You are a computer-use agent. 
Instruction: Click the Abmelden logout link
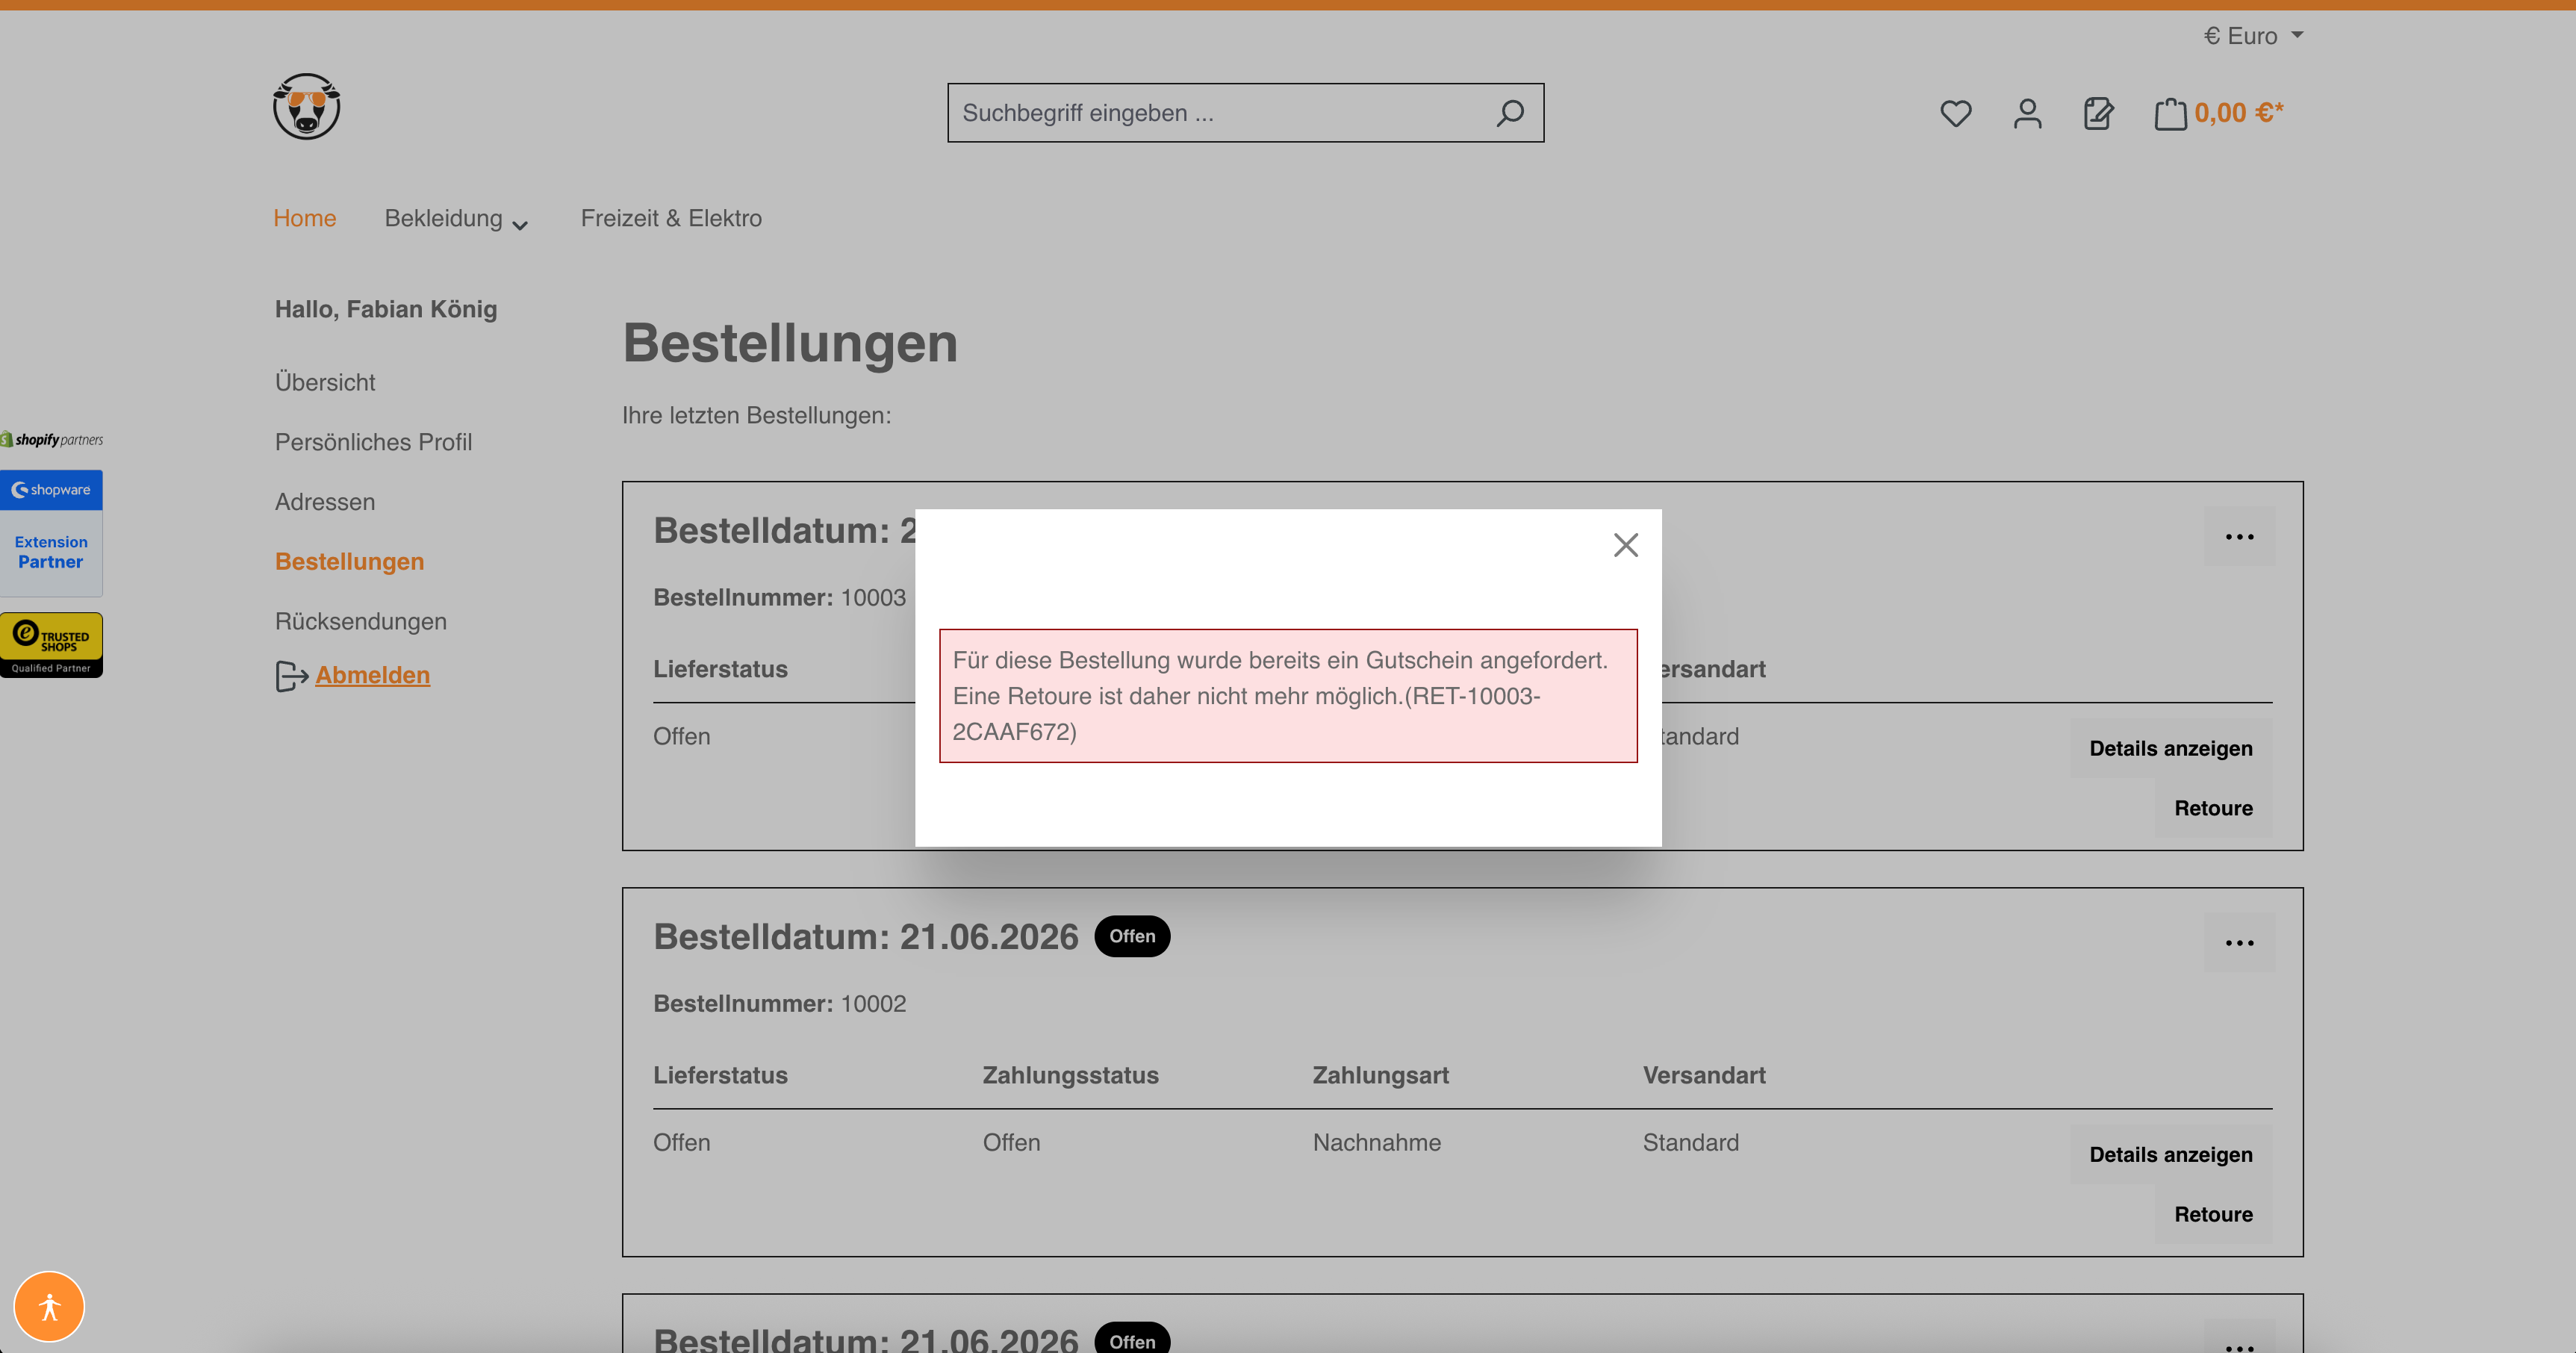(x=373, y=675)
